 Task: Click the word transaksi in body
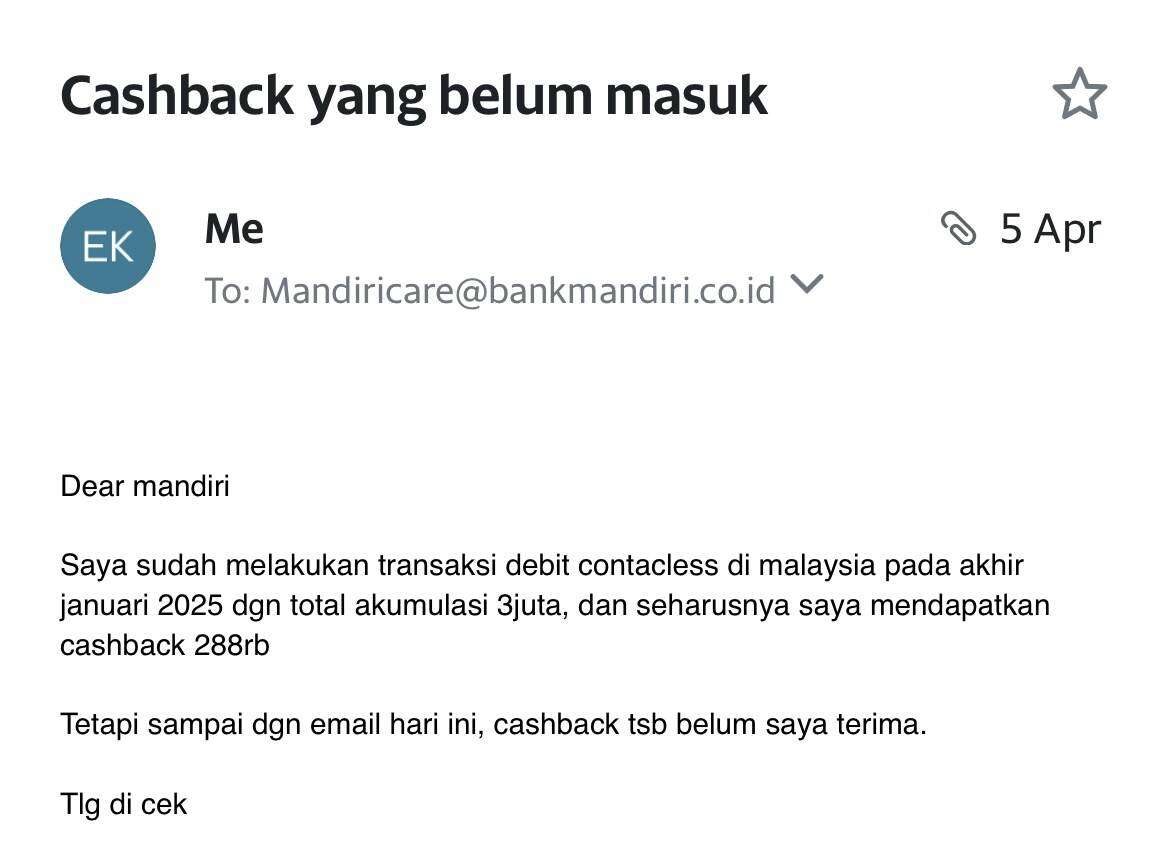tap(437, 566)
